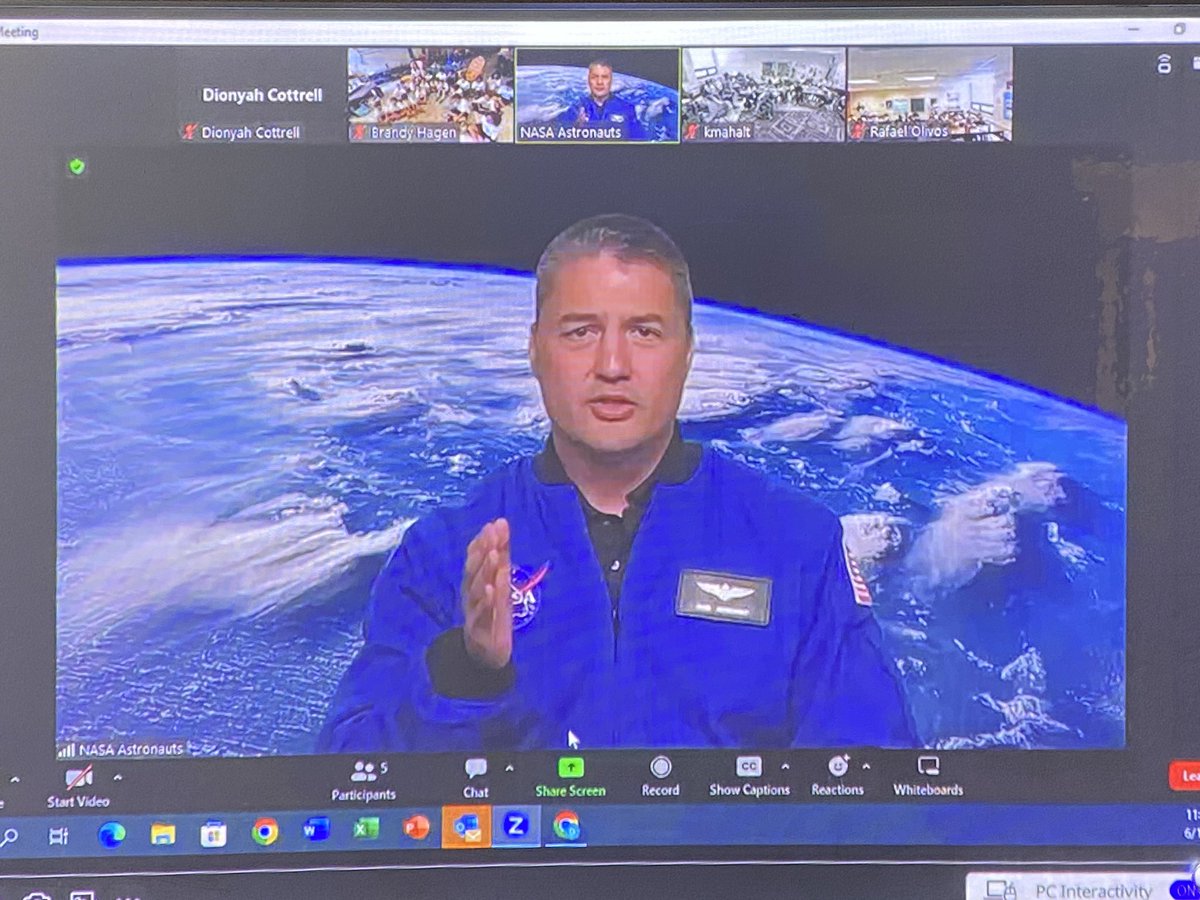Restore the Zoom meeting window size
Viewport: 1200px width, 900px height.
(x=1179, y=29)
